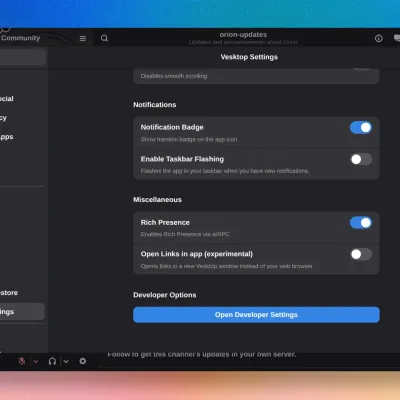The width and height of the screenshot is (400, 400).
Task: Click the Miscellaneous section heading
Action: (157, 200)
